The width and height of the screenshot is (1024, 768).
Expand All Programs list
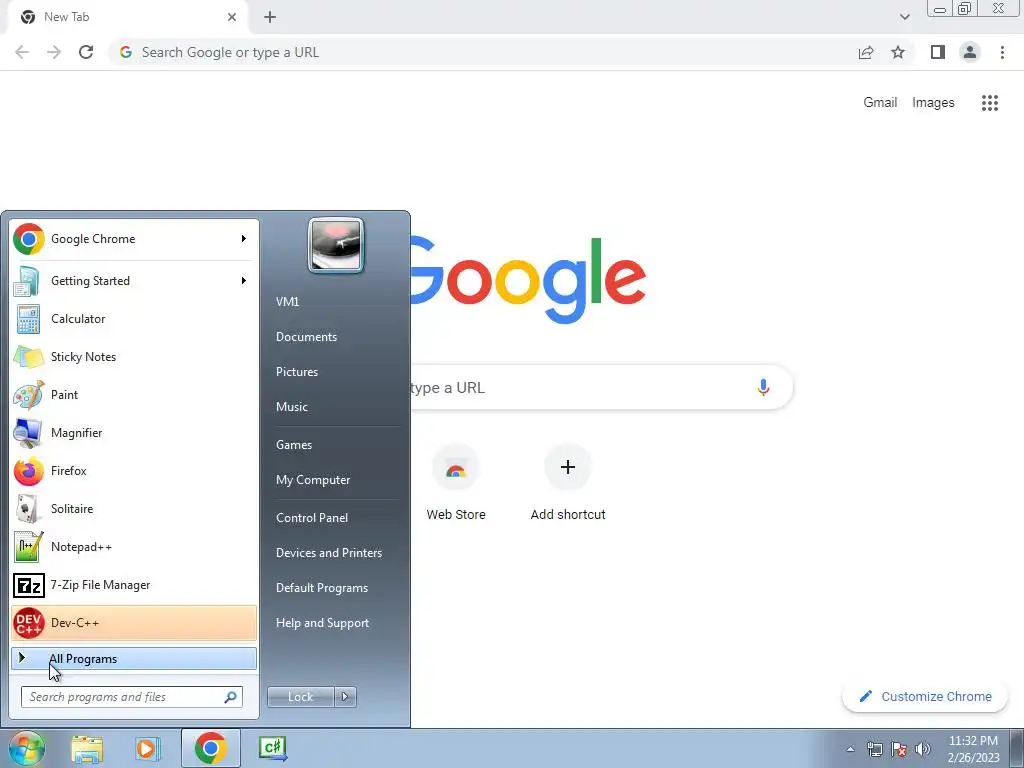point(134,658)
